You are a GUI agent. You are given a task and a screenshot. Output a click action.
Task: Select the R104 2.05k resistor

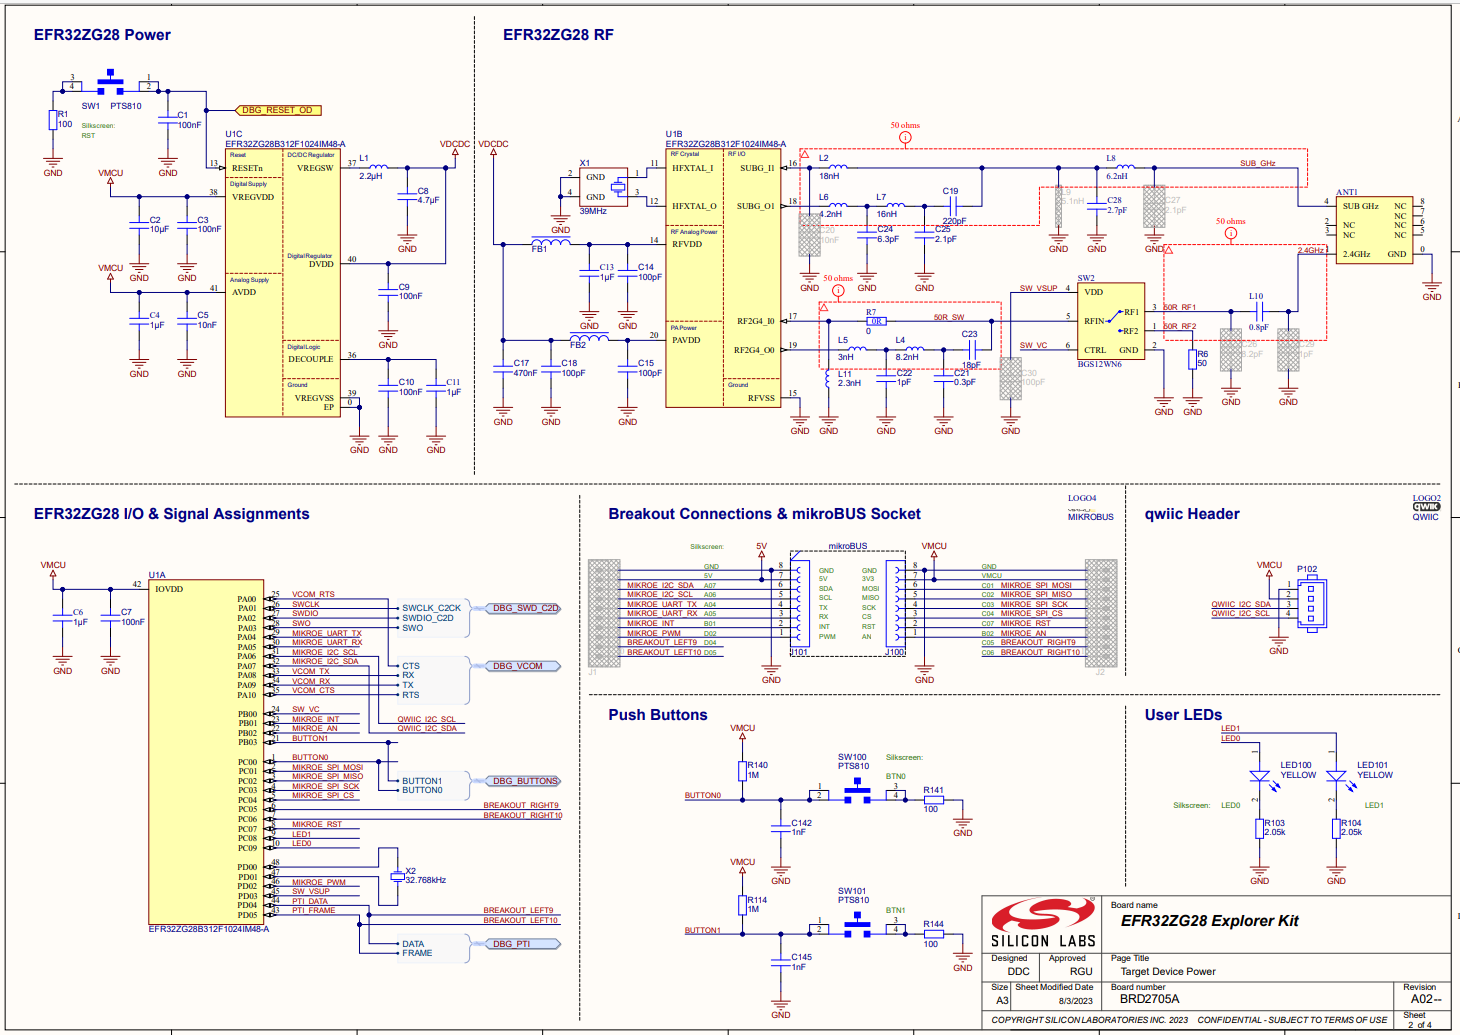[1336, 828]
